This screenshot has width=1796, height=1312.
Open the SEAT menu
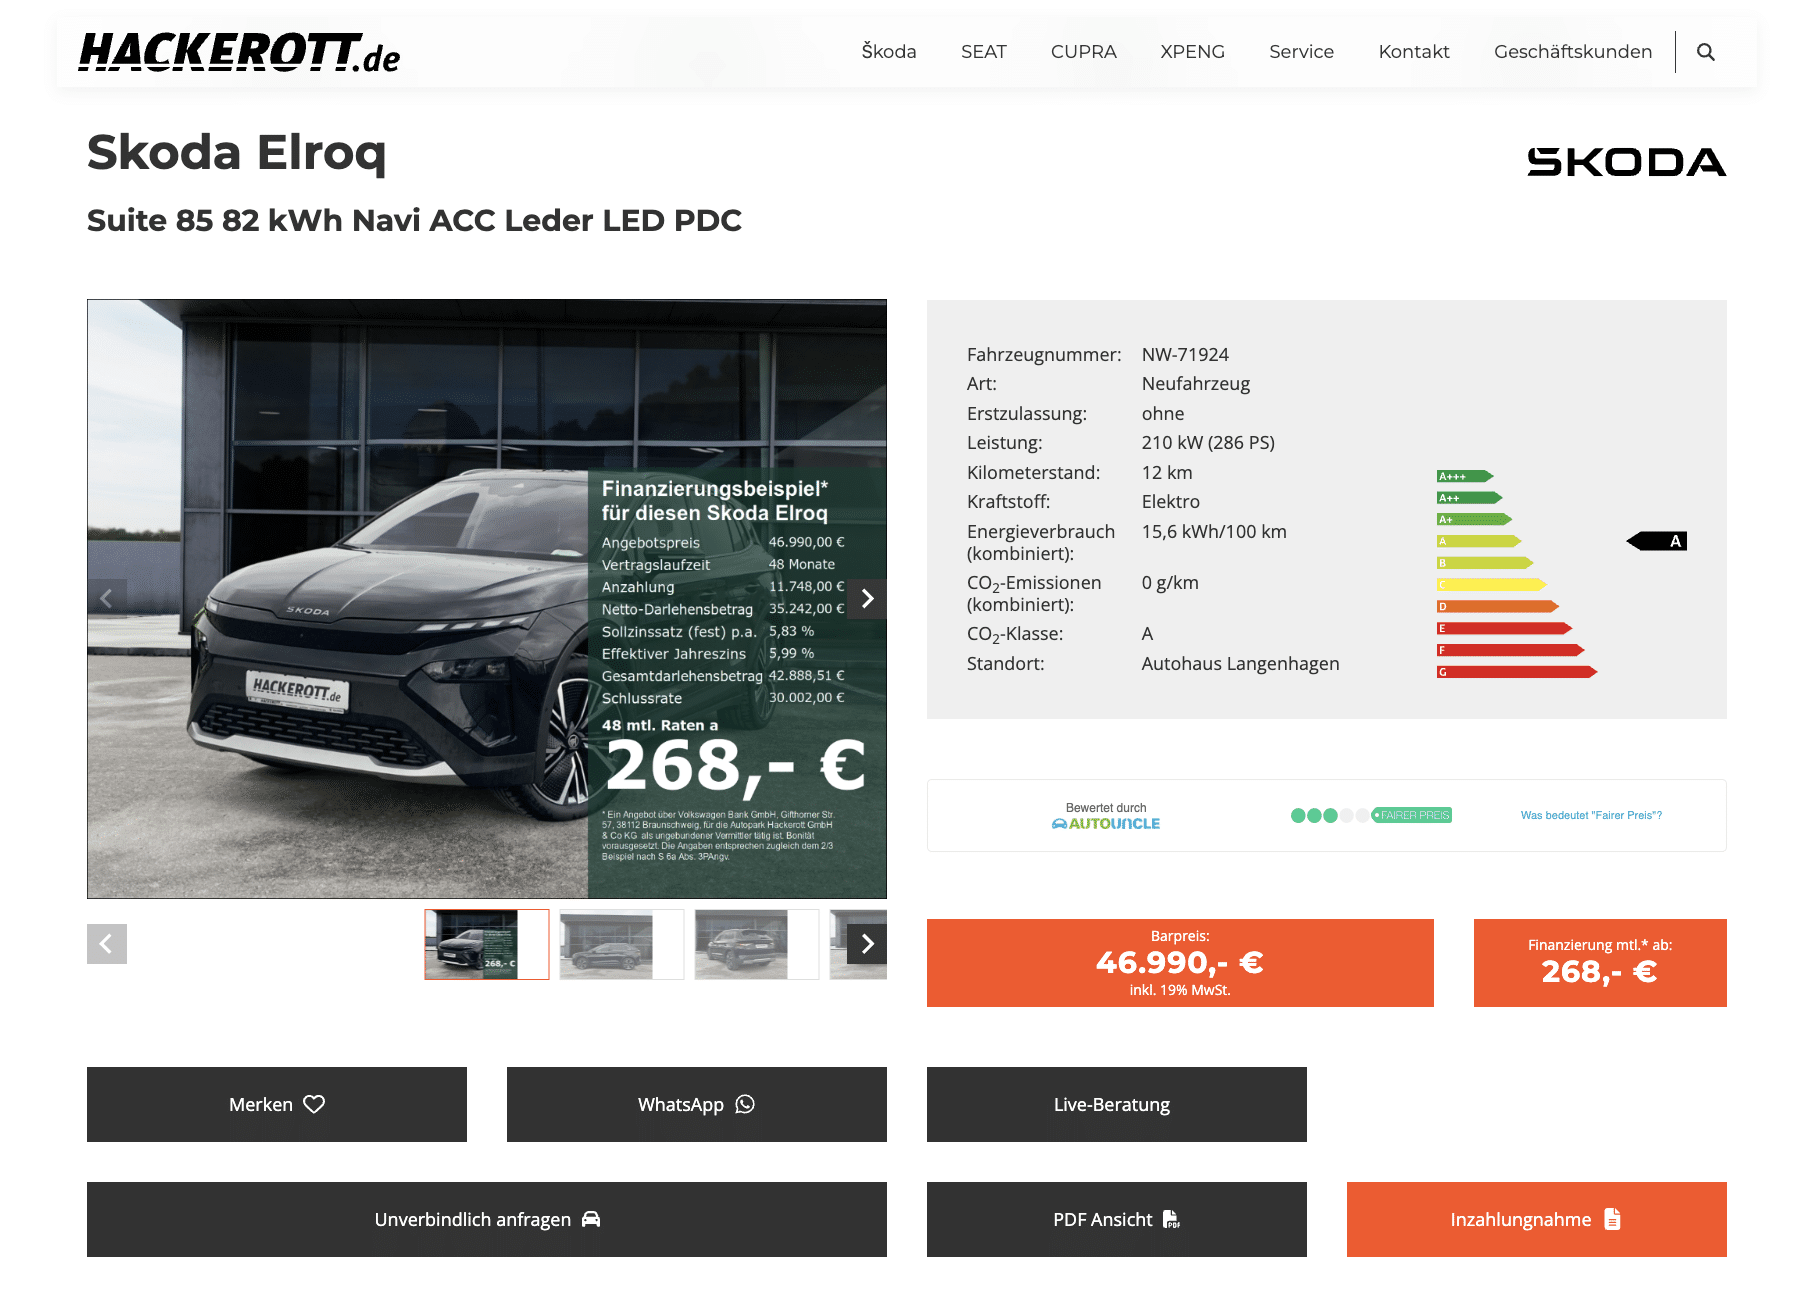[984, 52]
